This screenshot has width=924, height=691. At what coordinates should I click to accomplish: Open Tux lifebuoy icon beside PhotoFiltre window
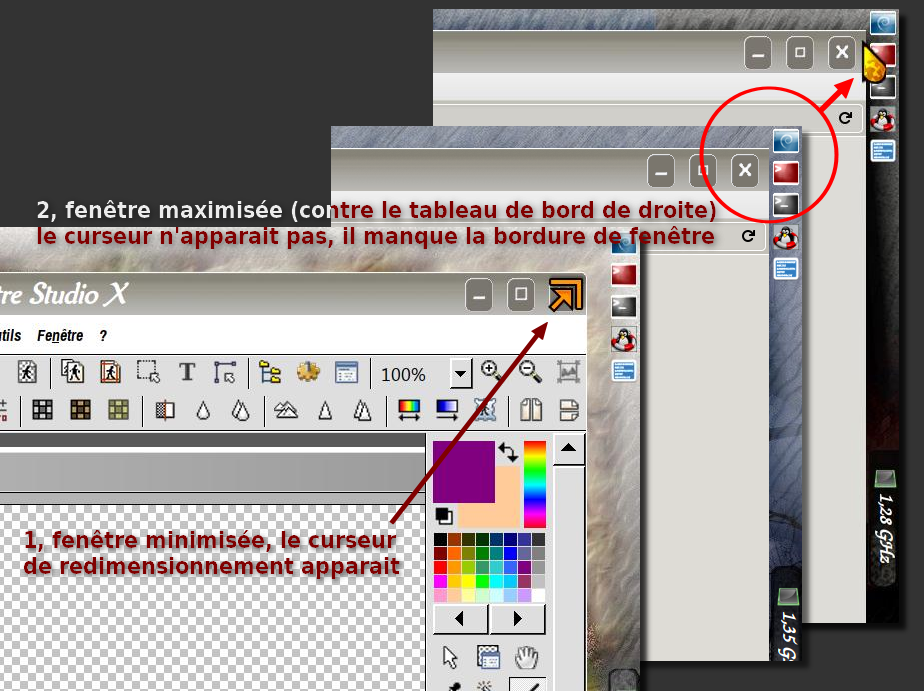pos(623,339)
